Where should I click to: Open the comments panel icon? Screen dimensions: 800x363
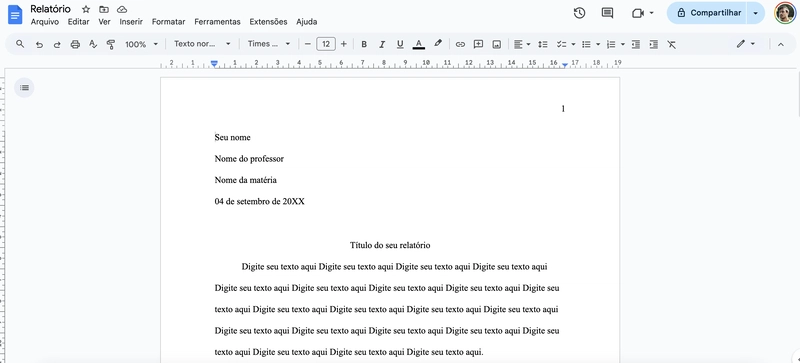(607, 13)
